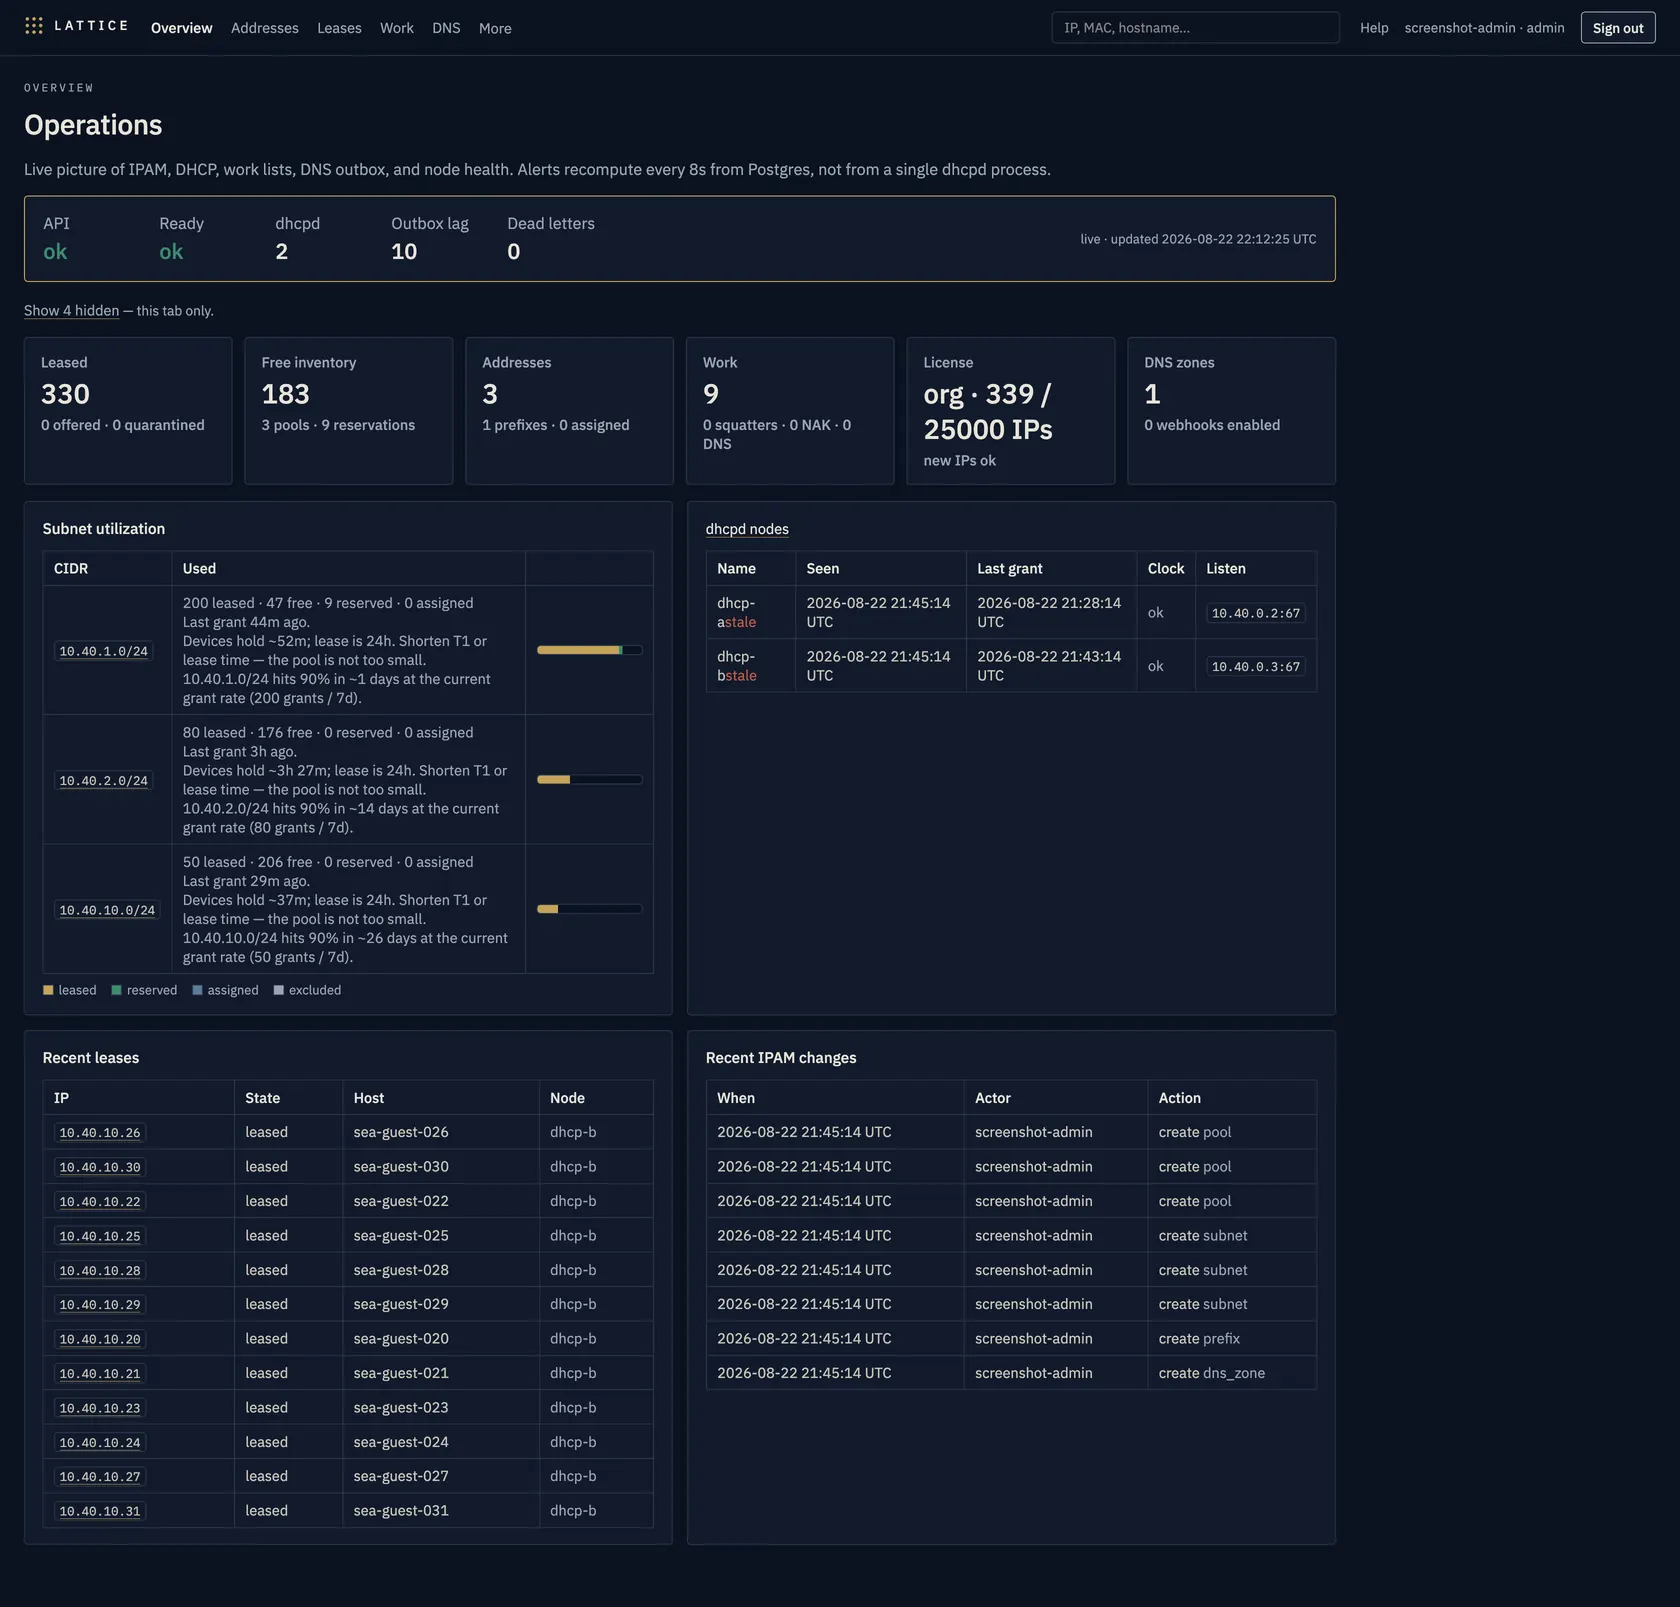1680x1607 pixels.
Task: Open lease IP 10.40.10.28
Action: tap(100, 1271)
